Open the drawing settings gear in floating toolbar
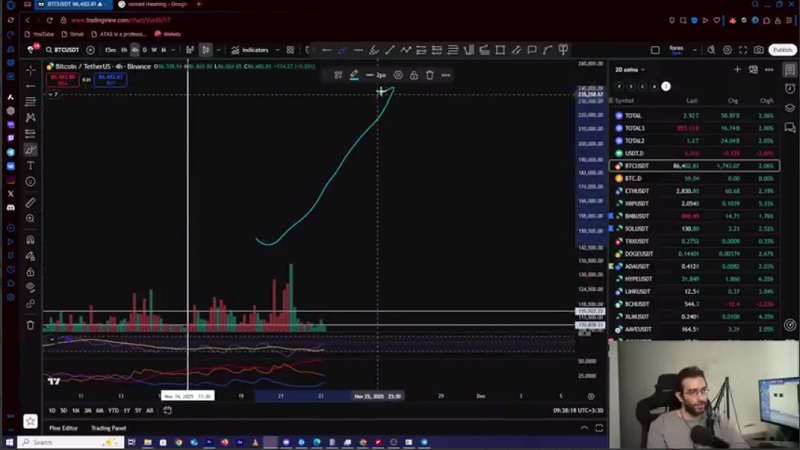This screenshot has height=450, width=800. [398, 75]
